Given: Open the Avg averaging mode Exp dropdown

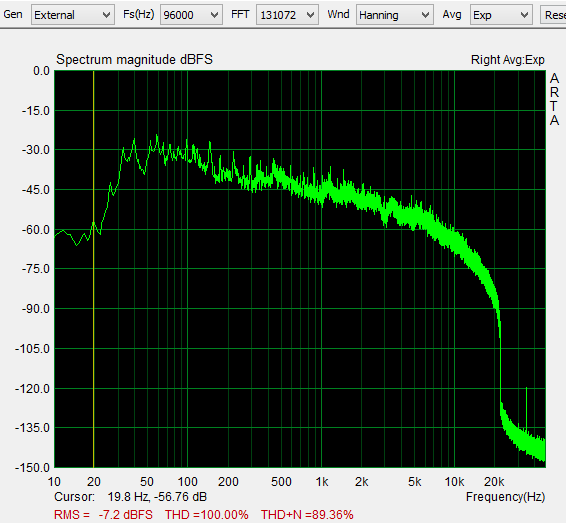Looking at the screenshot, I should click(501, 15).
